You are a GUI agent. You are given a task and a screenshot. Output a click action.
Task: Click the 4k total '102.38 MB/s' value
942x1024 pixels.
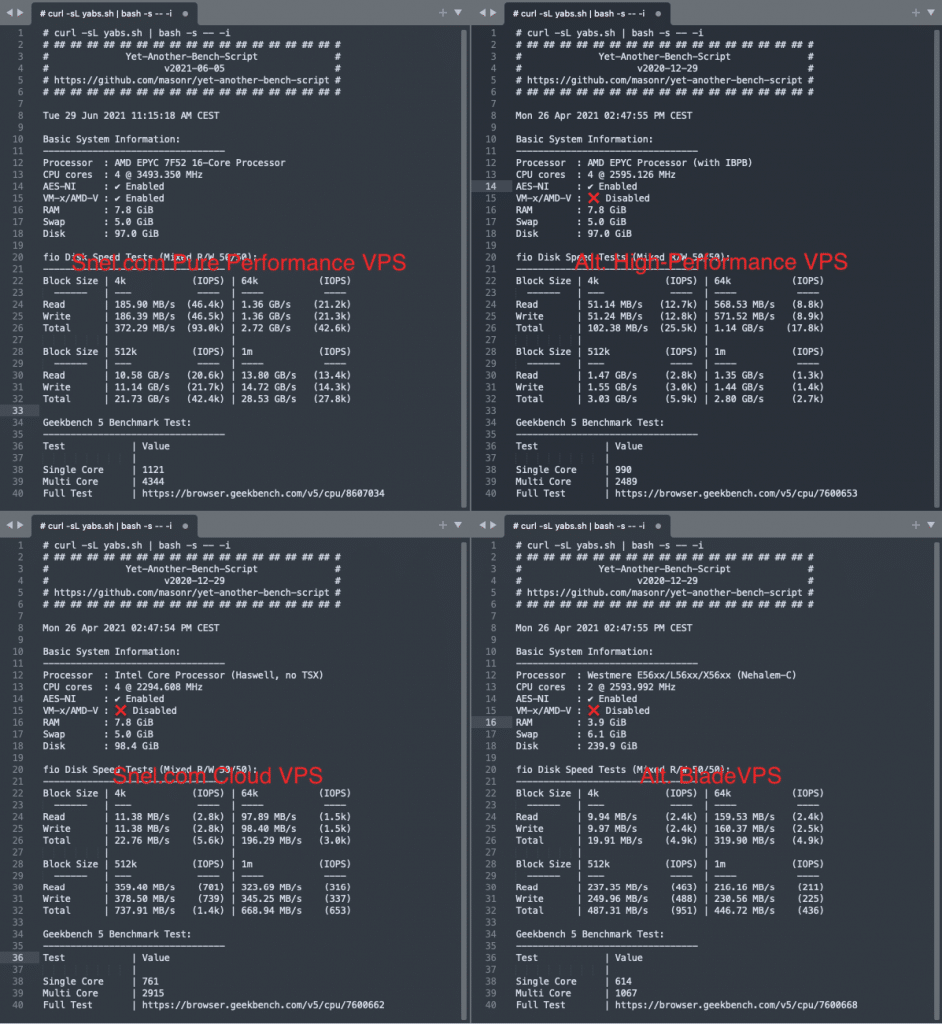pos(618,328)
